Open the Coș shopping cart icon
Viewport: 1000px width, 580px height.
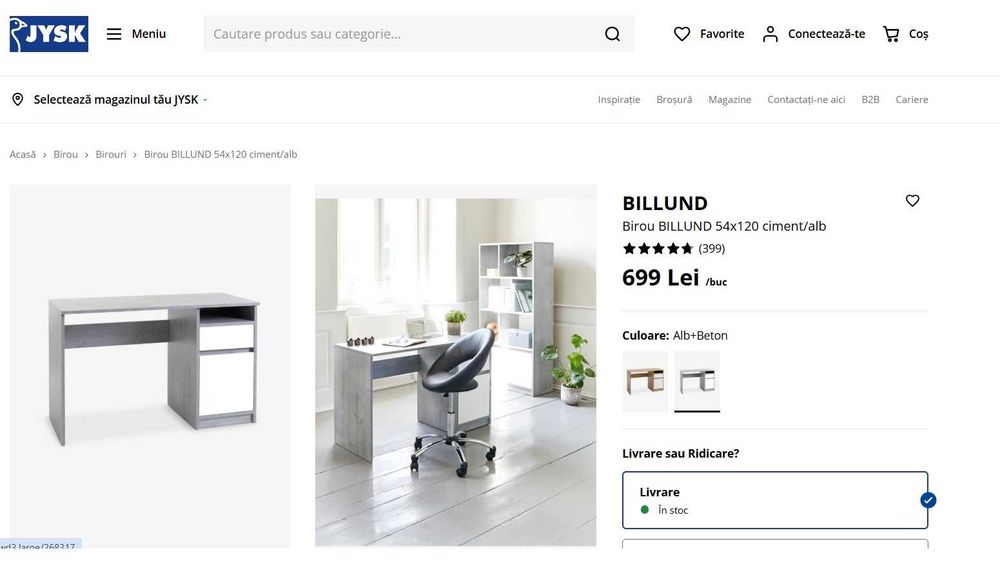point(891,34)
